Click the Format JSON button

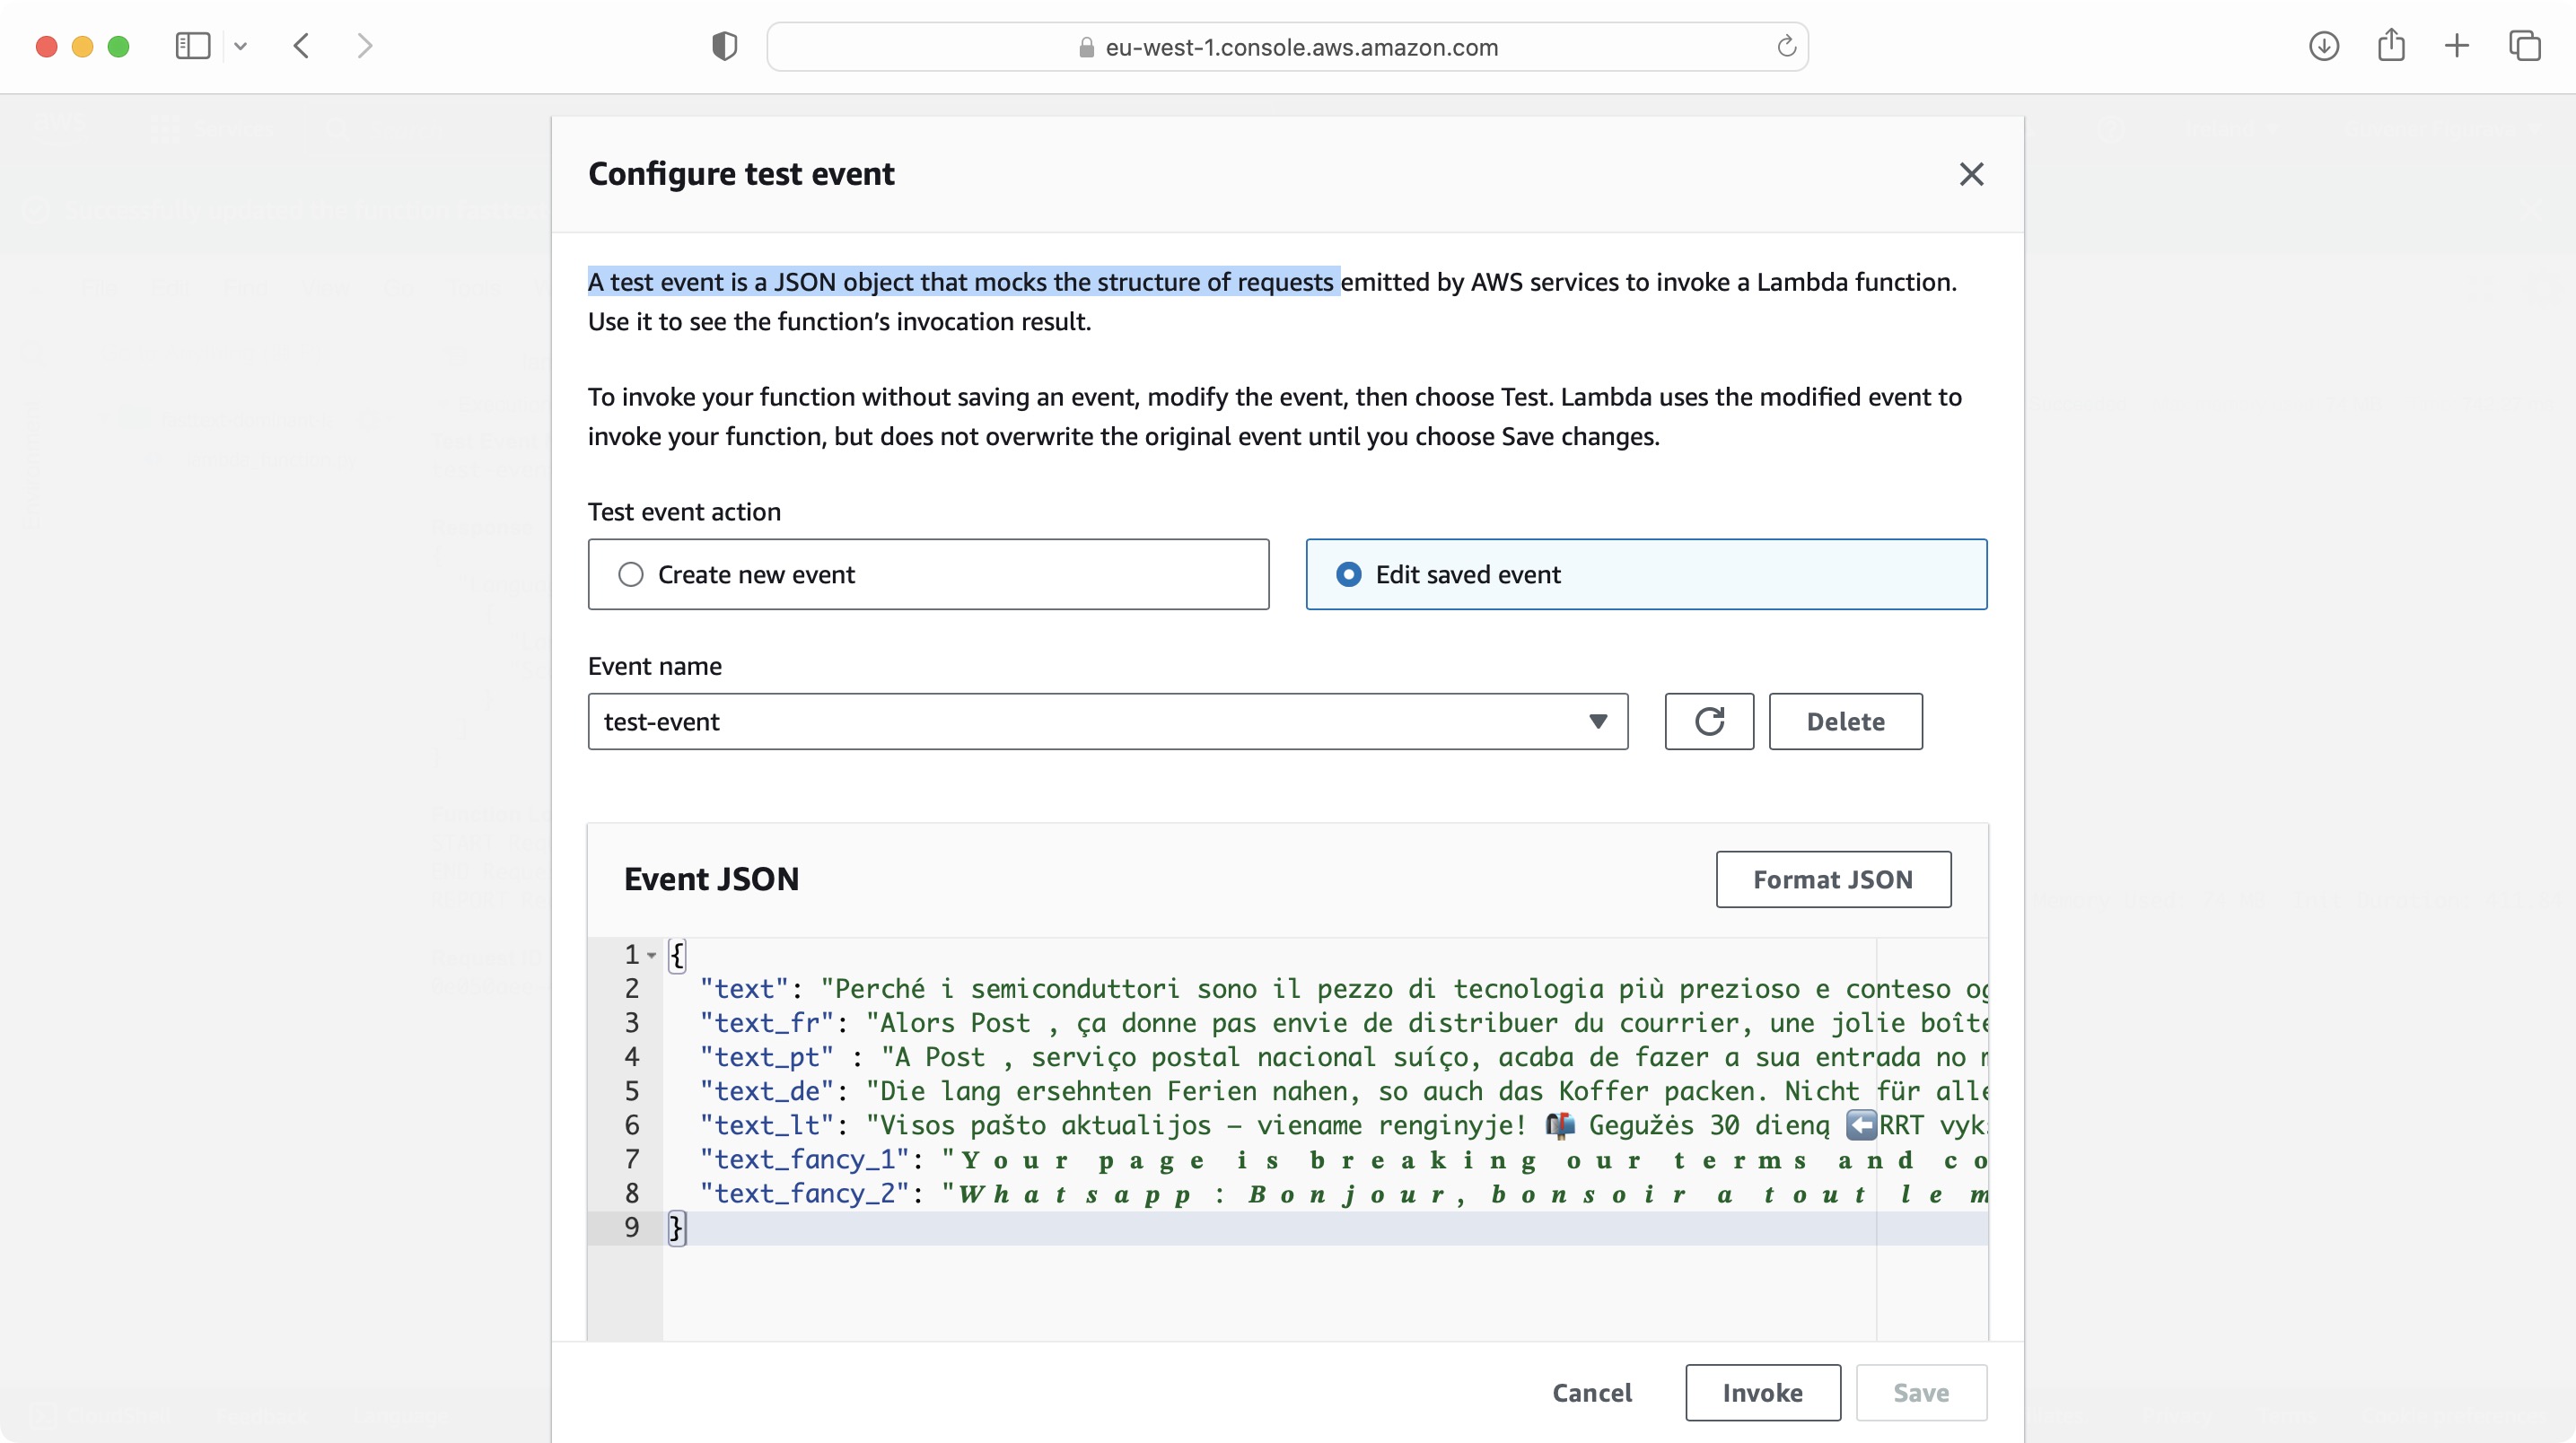1832,879
